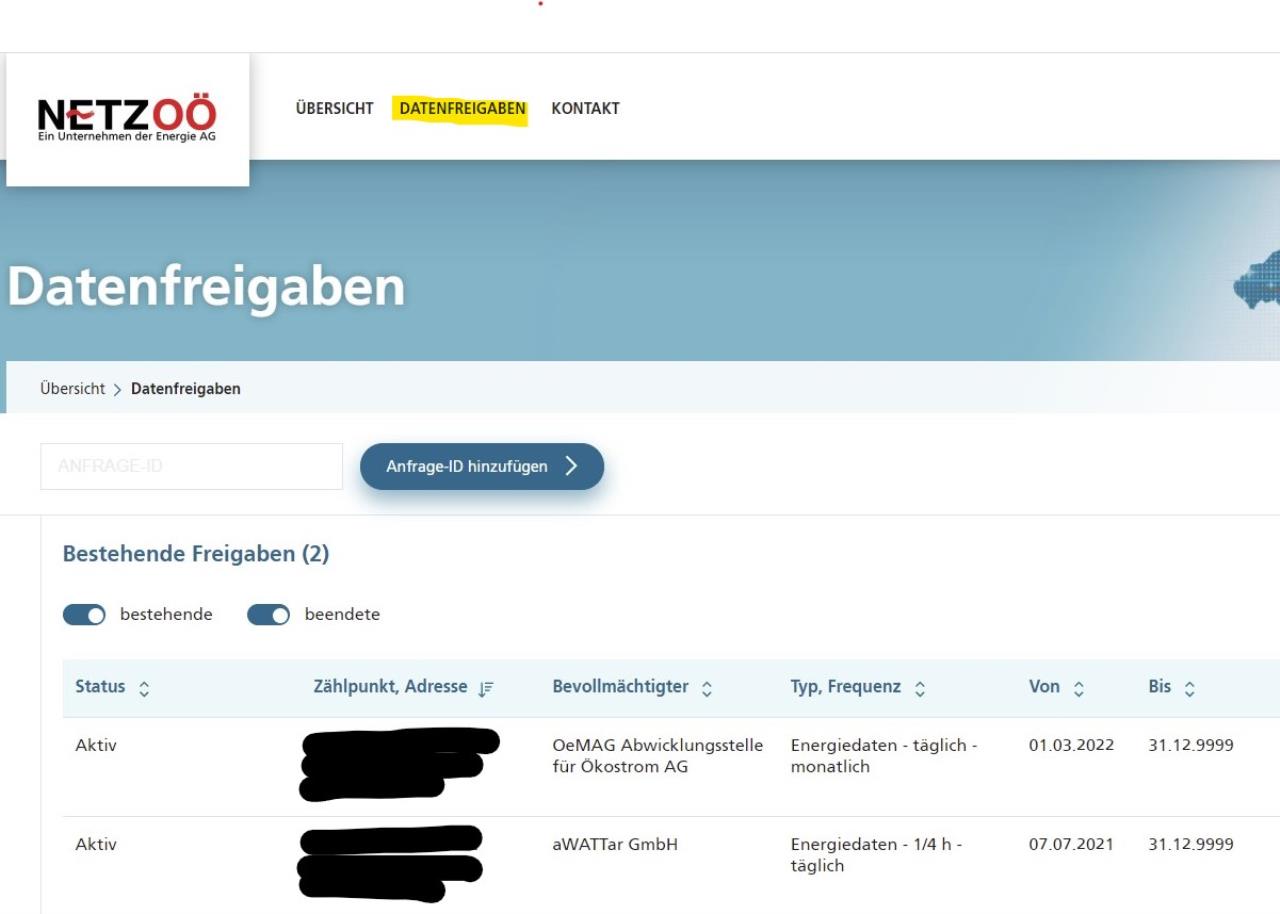Sort by Von date column arrows

tap(1078, 688)
